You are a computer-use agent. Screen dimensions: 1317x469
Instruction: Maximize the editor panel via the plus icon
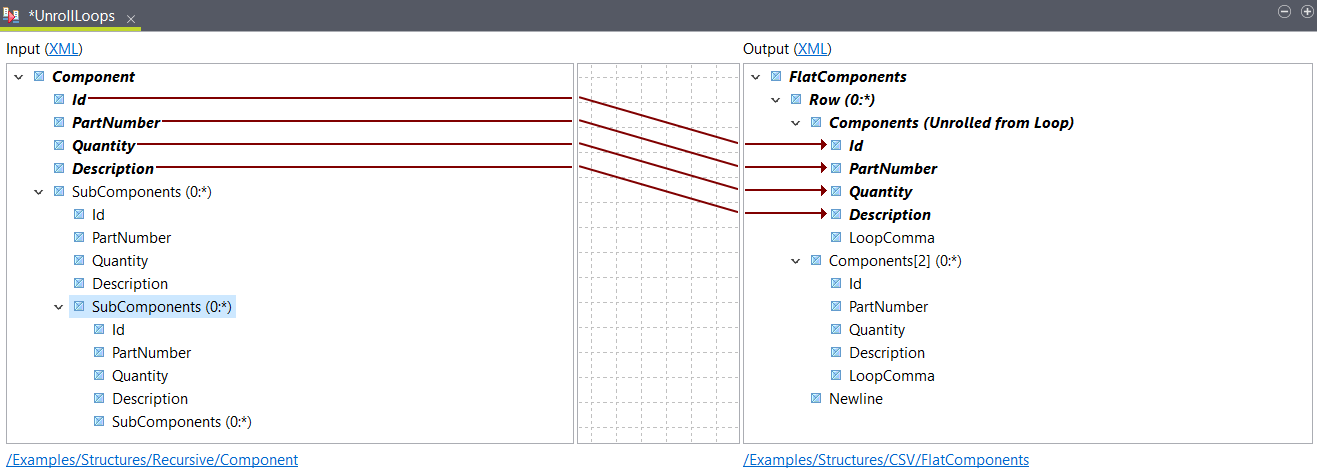coord(1306,12)
